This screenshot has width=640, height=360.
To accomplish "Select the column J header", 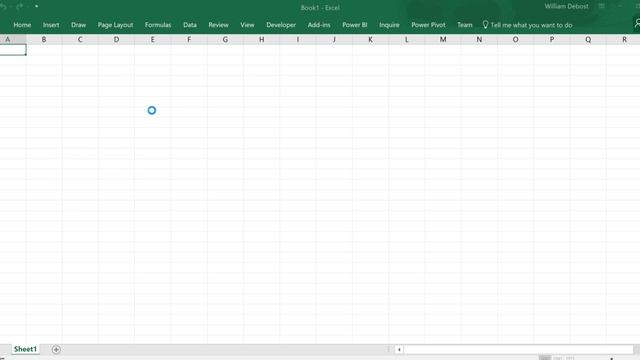I will [334, 40].
